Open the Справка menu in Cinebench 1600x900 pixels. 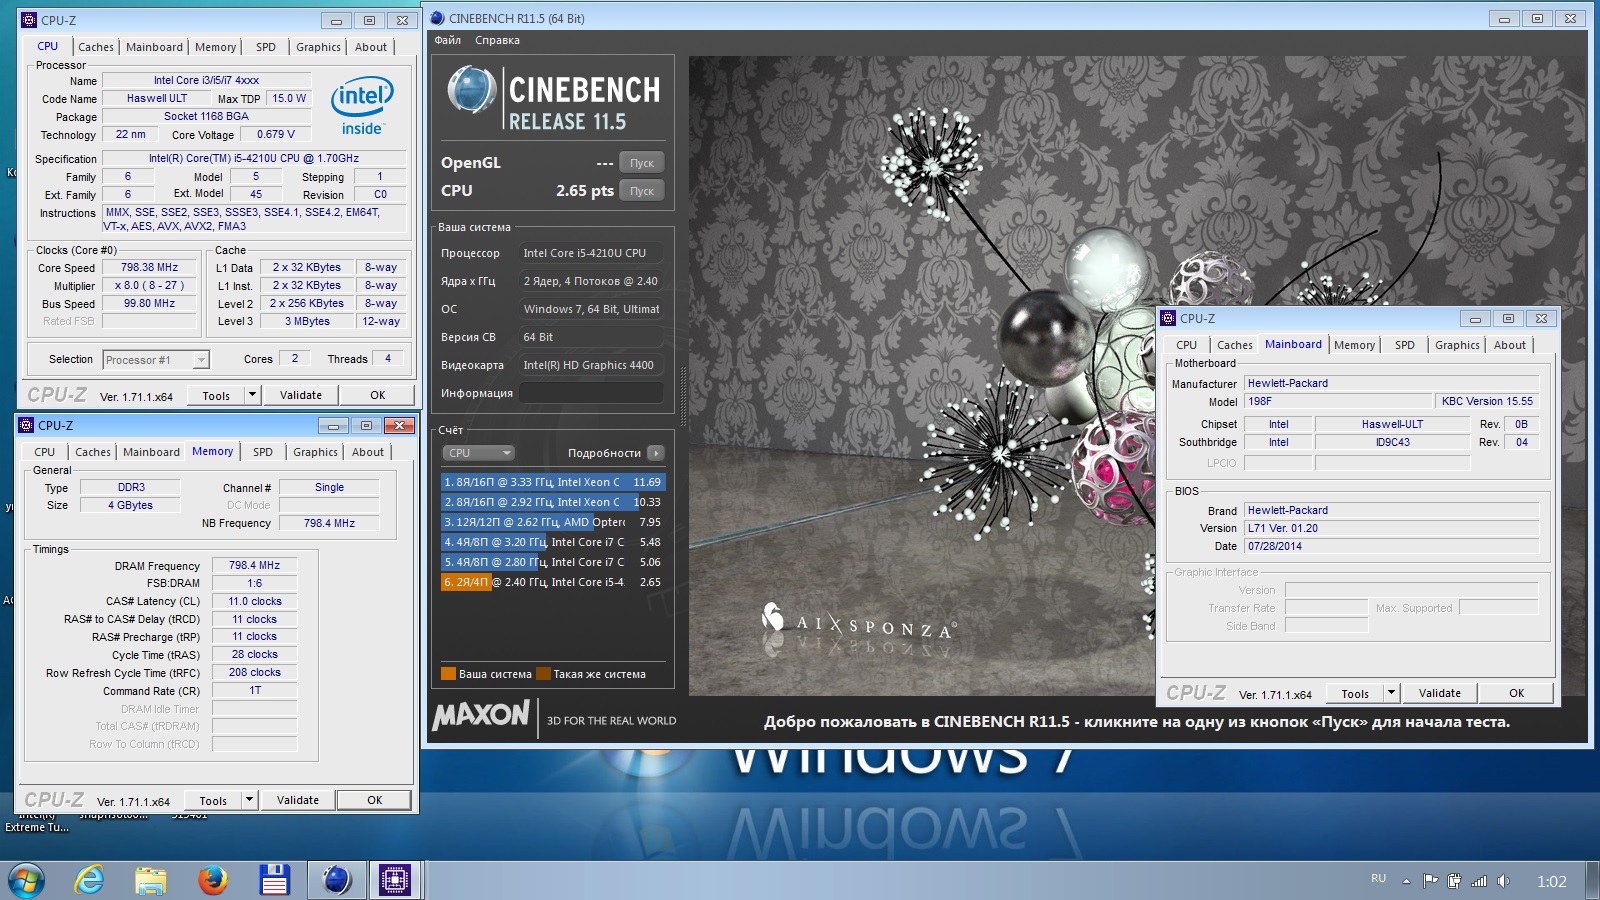[497, 40]
